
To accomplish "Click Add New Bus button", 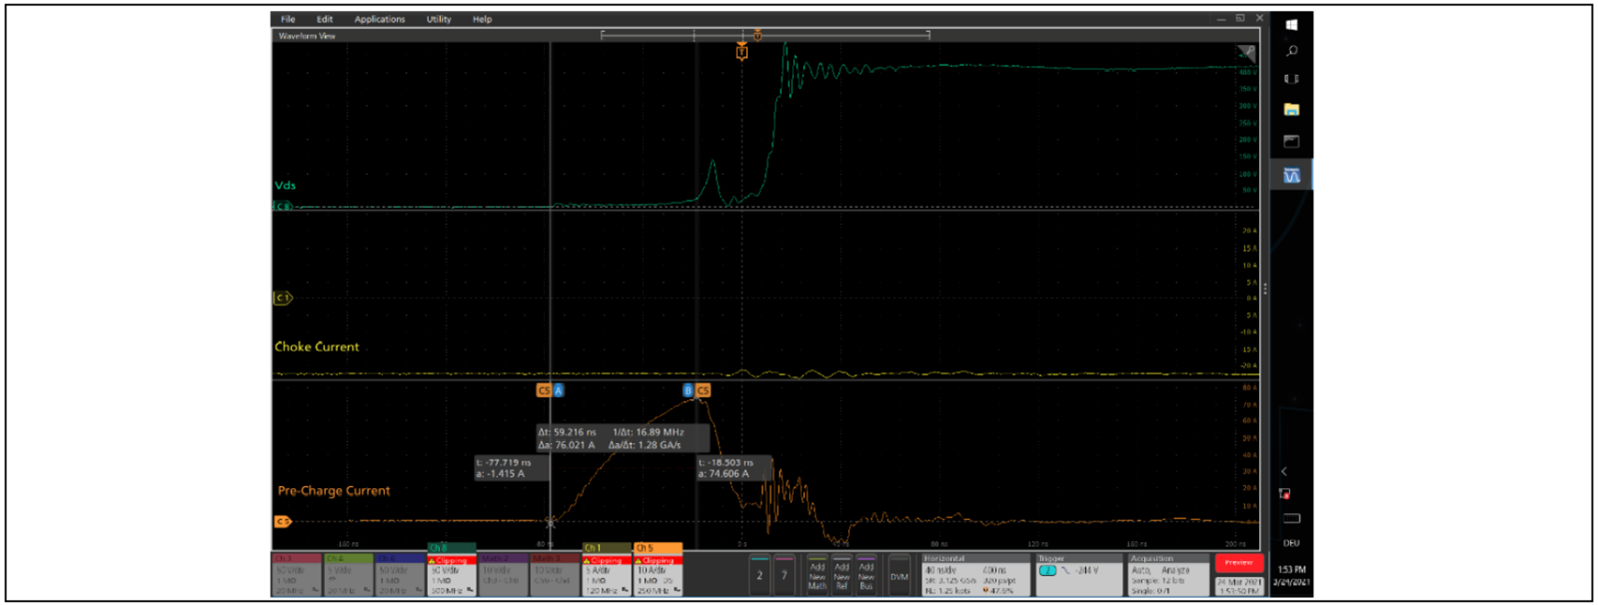I will [x=866, y=576].
